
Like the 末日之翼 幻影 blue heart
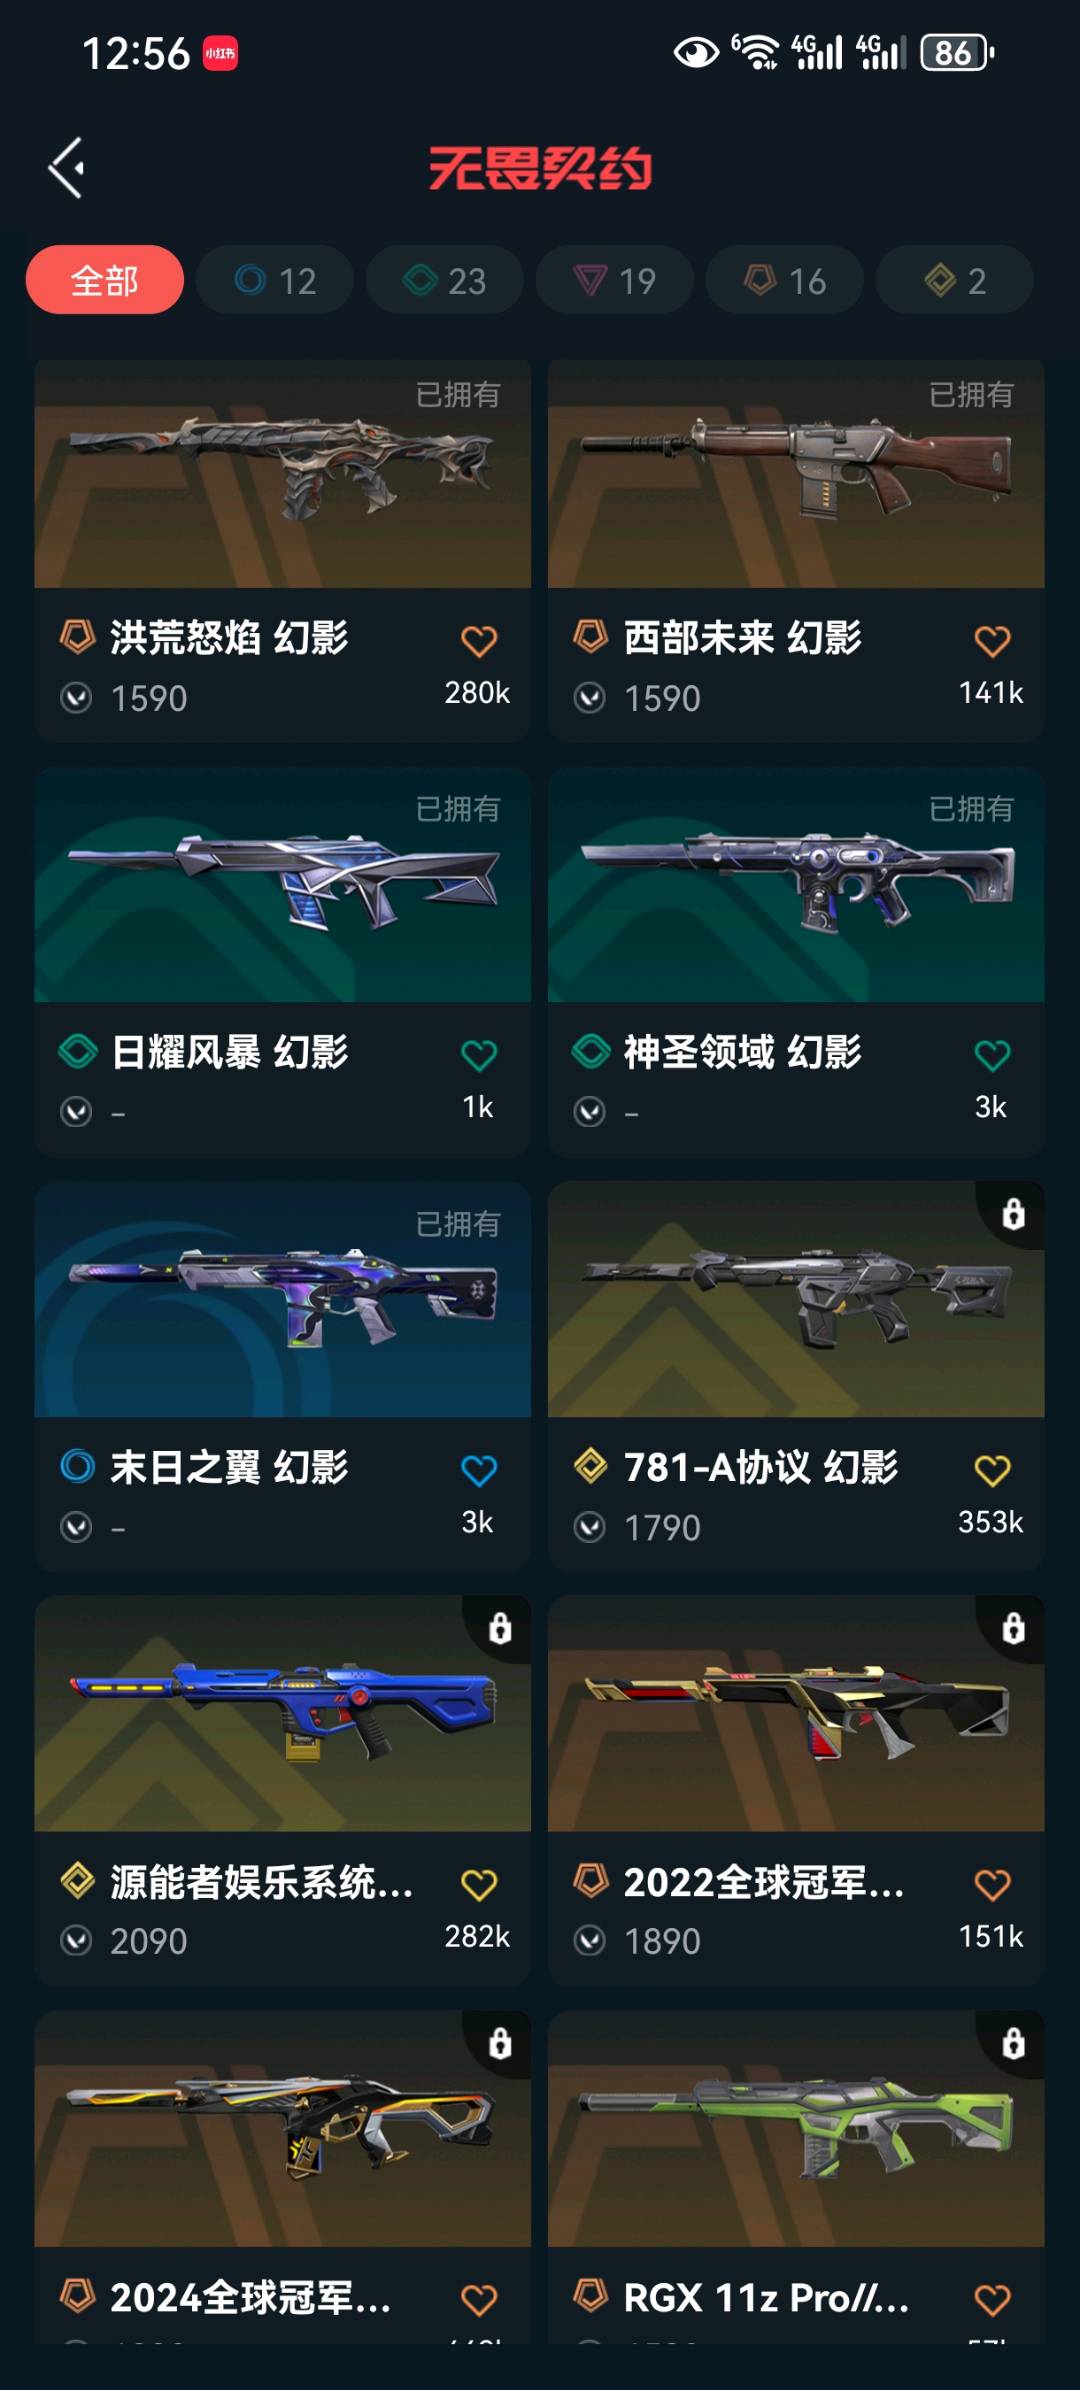pyautogui.click(x=479, y=1470)
